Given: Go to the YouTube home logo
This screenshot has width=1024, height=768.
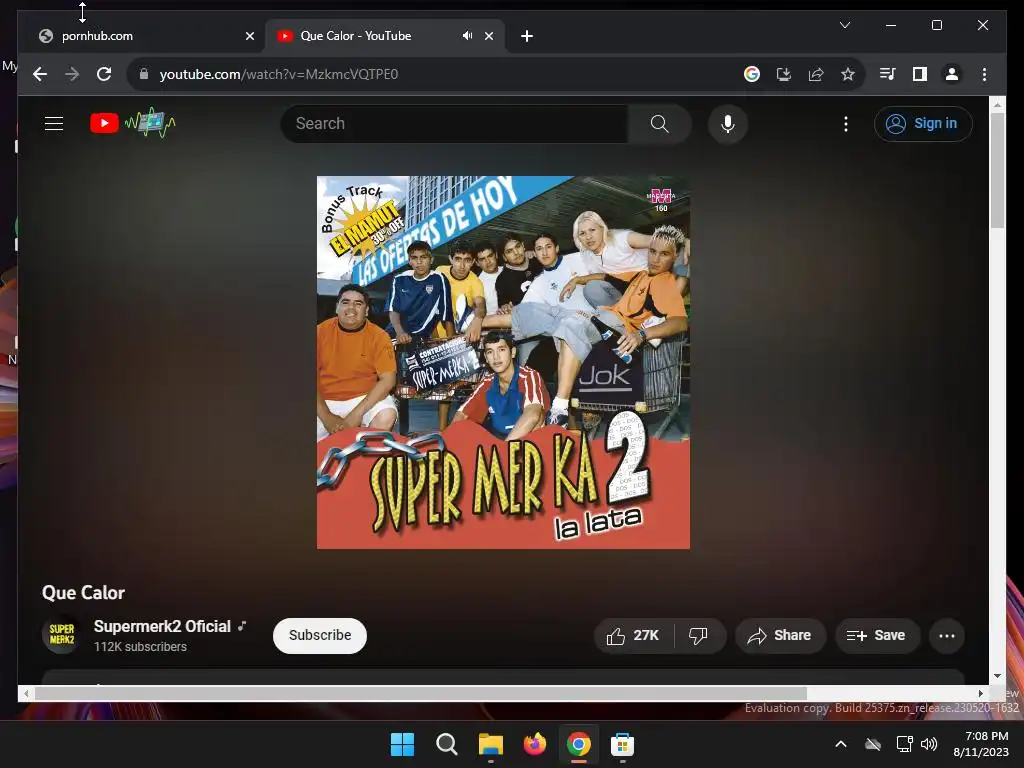Looking at the screenshot, I should pos(133,123).
